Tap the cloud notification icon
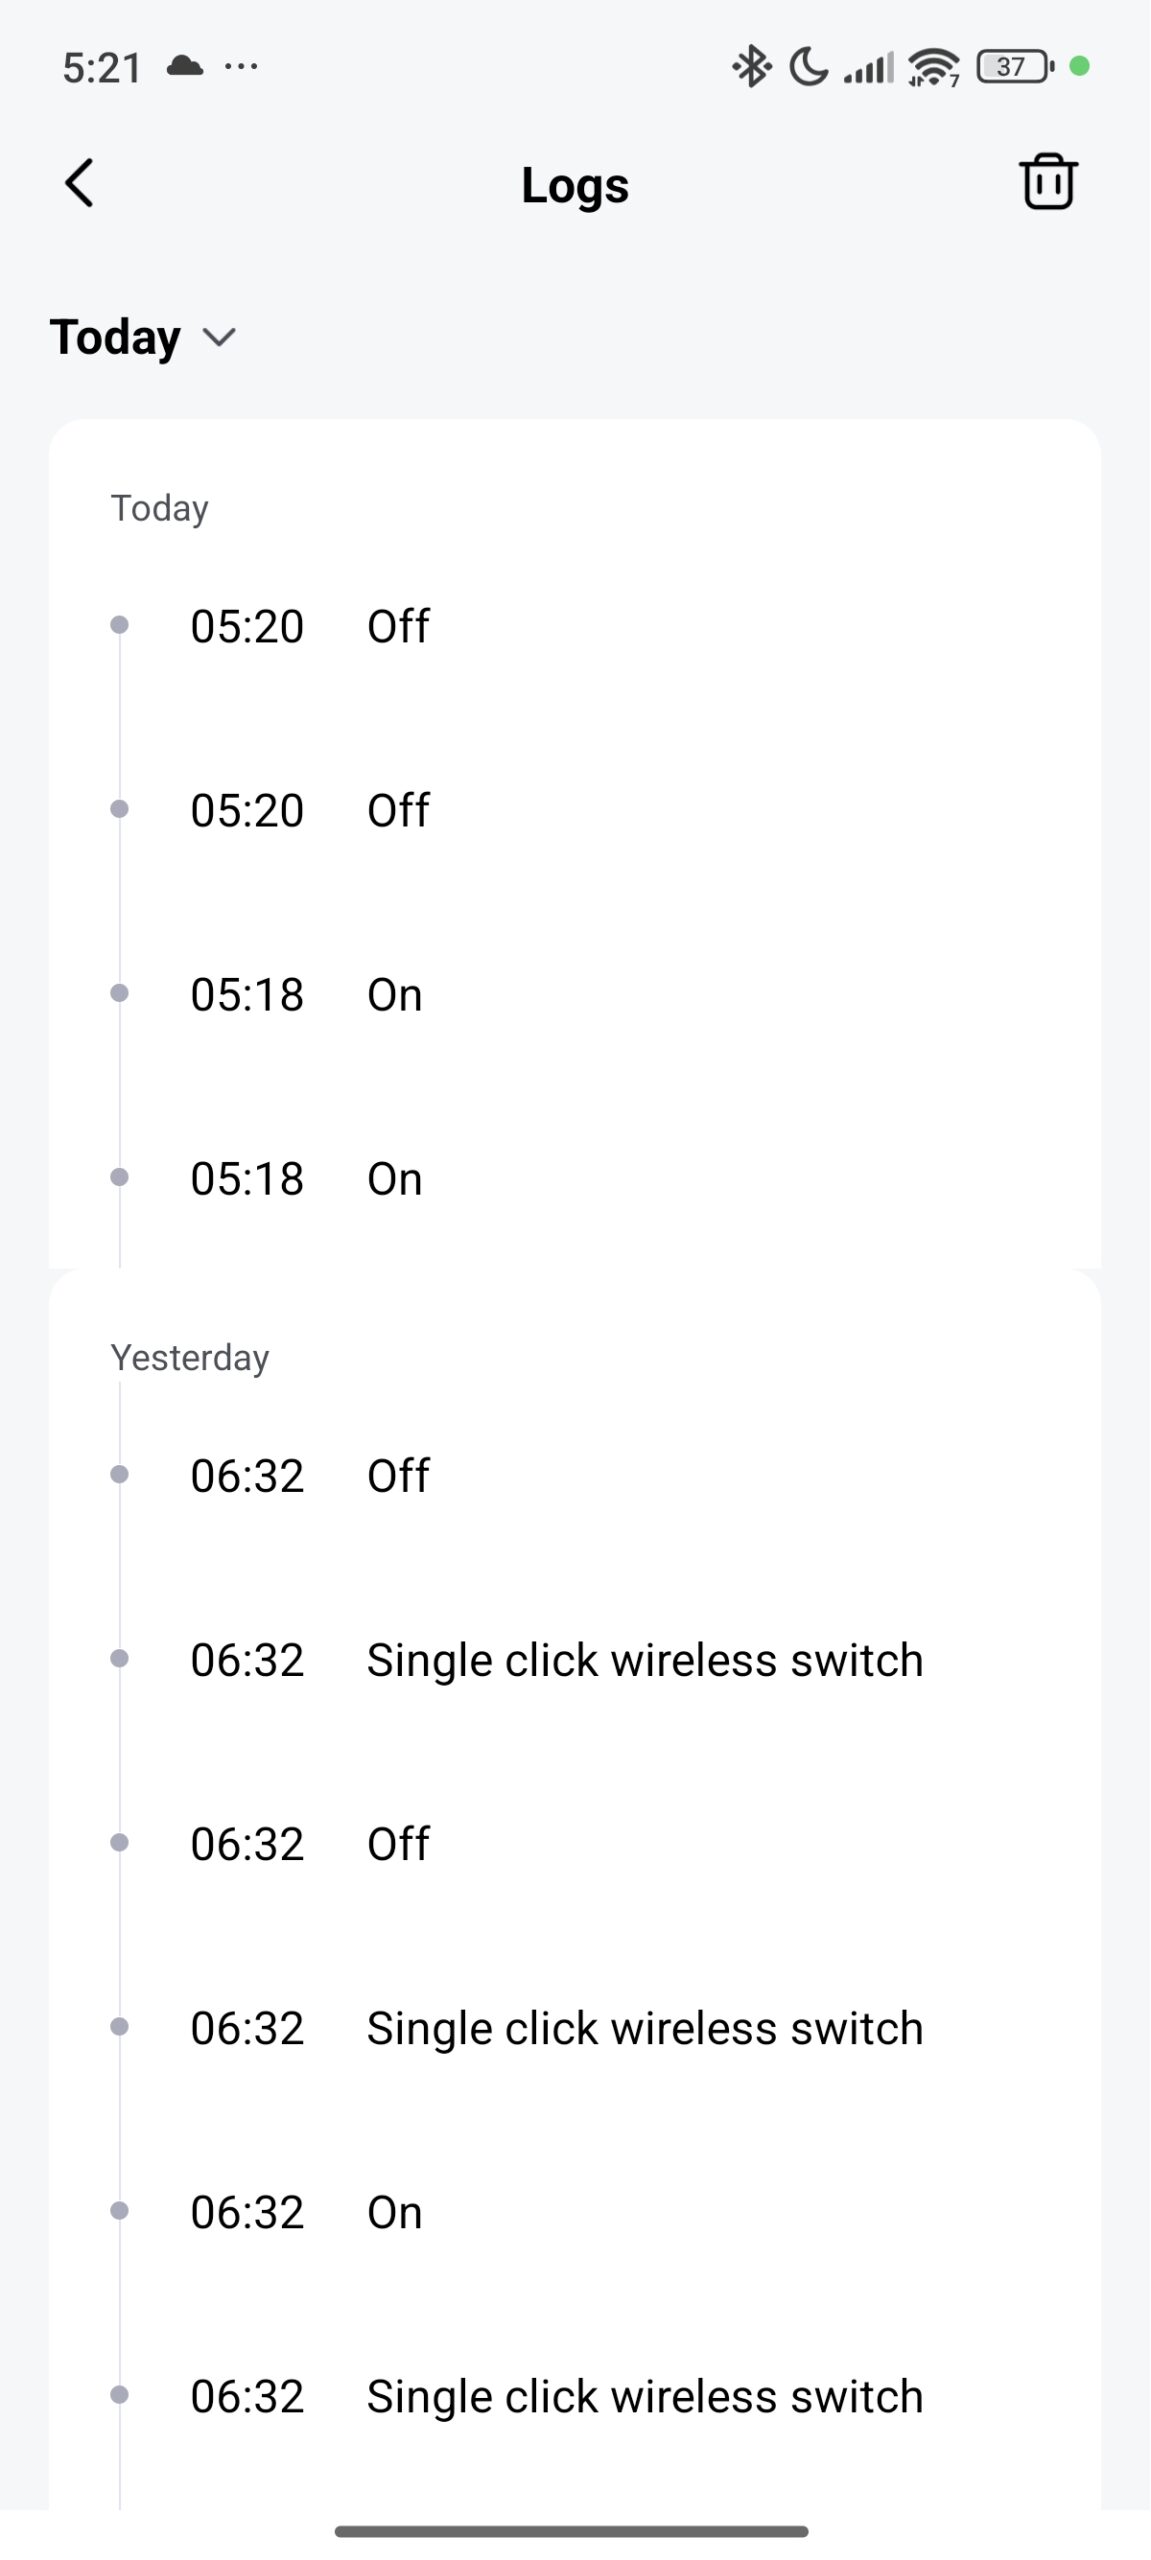The width and height of the screenshot is (1151, 2560). click(185, 67)
